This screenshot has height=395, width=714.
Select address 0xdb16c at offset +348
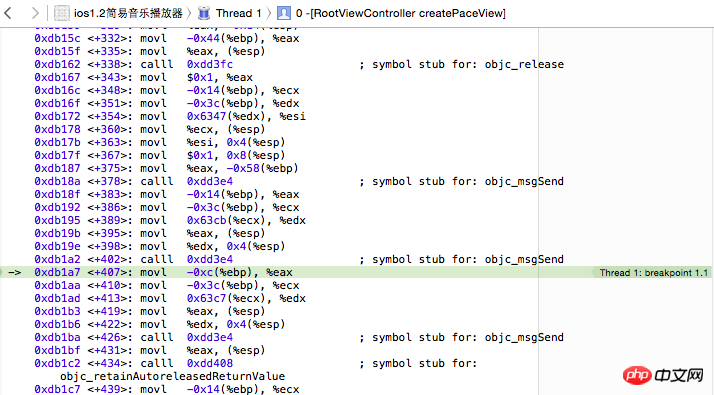(x=57, y=90)
